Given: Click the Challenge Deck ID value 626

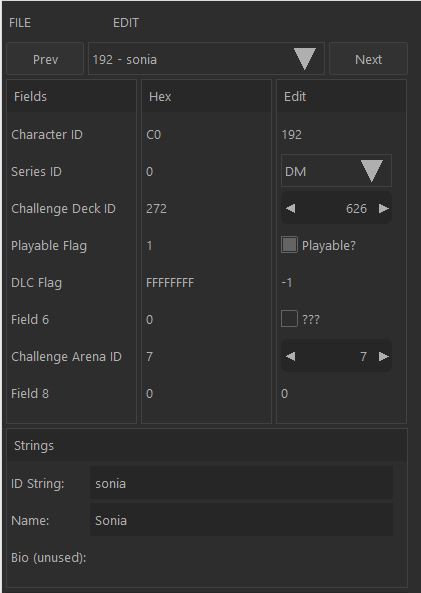Looking at the screenshot, I should pyautogui.click(x=356, y=208).
